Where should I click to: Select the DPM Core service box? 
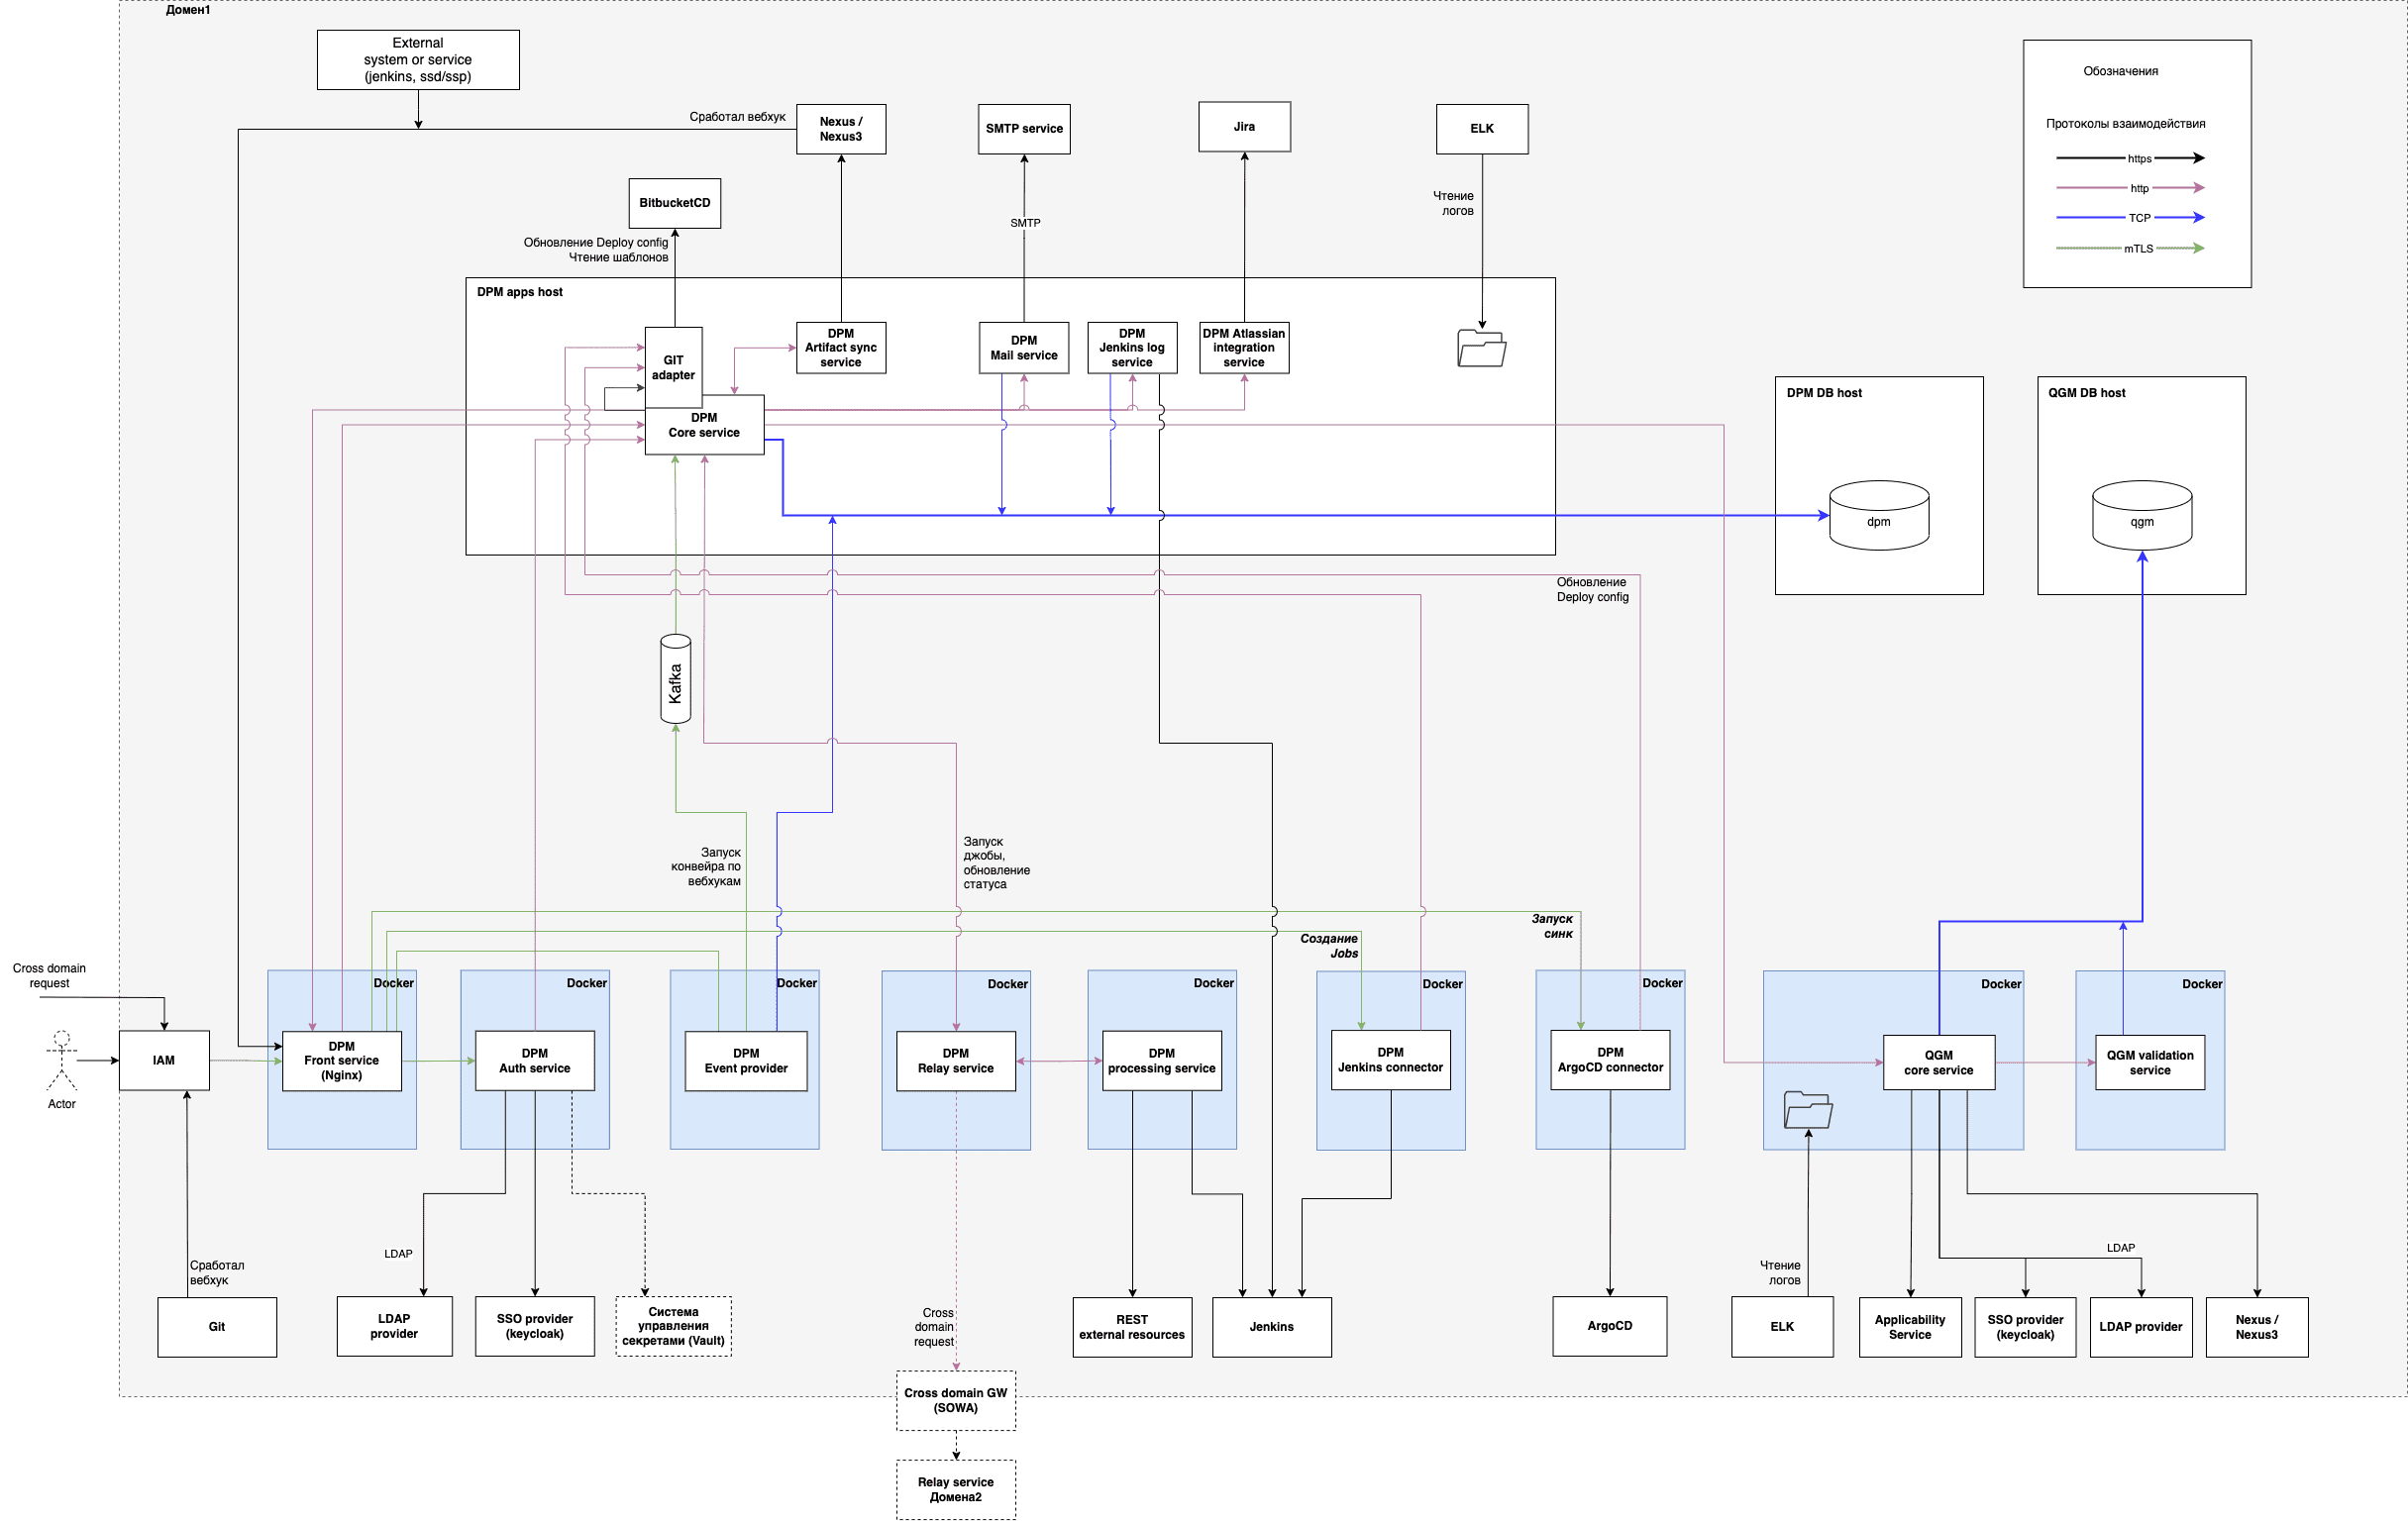tap(704, 426)
